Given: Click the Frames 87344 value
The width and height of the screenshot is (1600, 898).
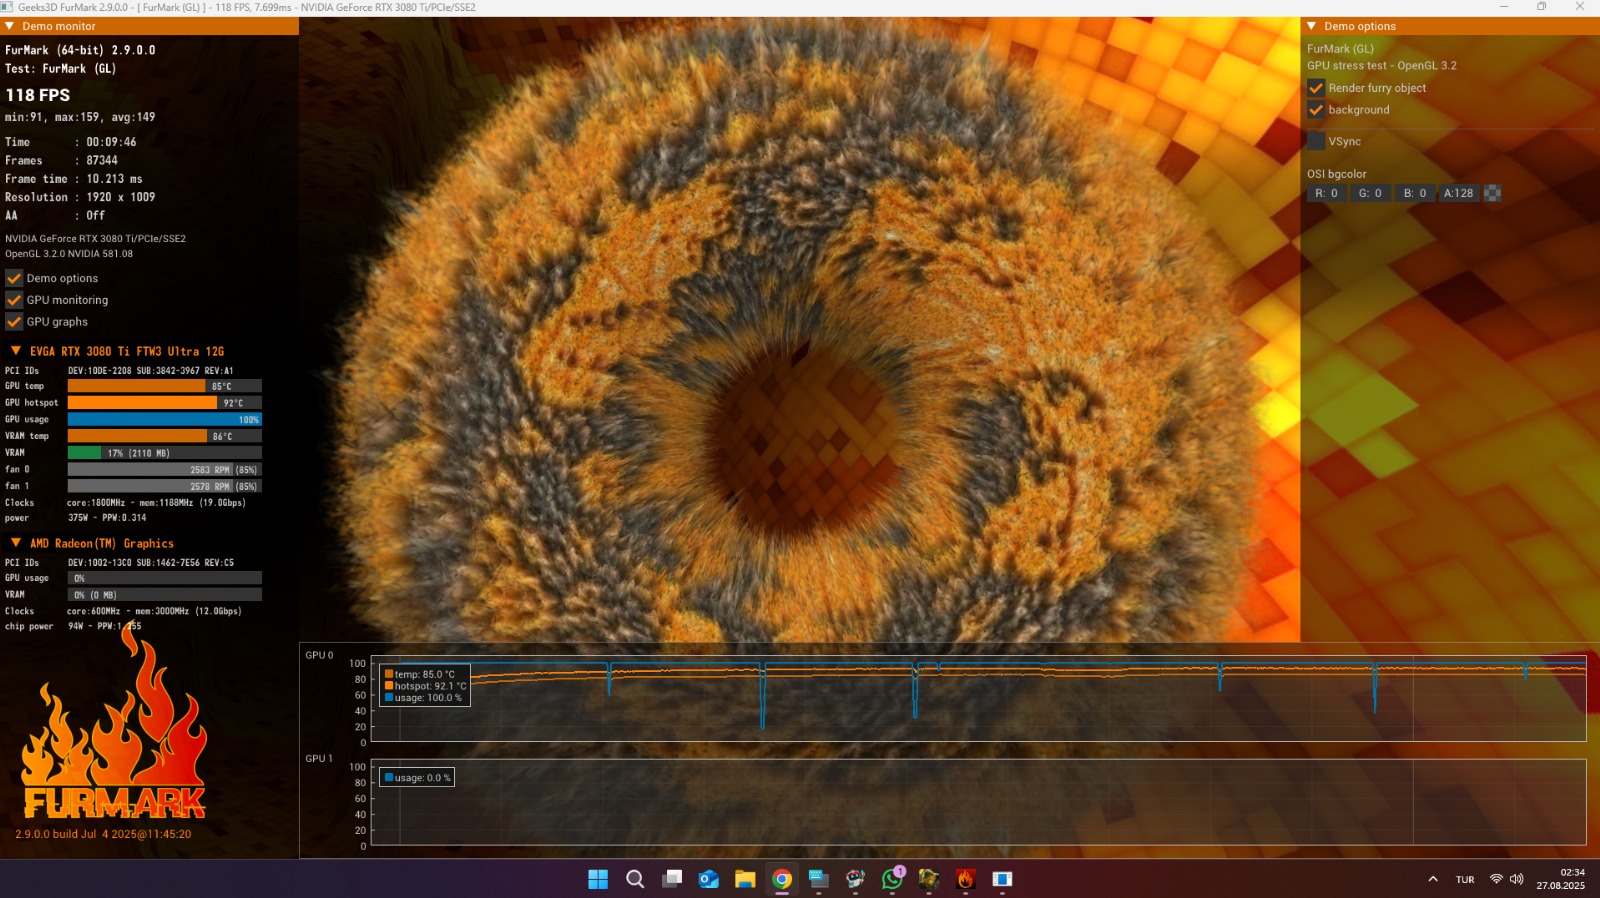Looking at the screenshot, I should pos(102,160).
